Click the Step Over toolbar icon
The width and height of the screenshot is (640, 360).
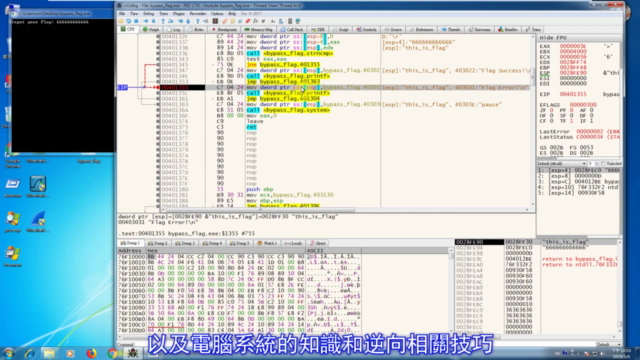tap(171, 21)
